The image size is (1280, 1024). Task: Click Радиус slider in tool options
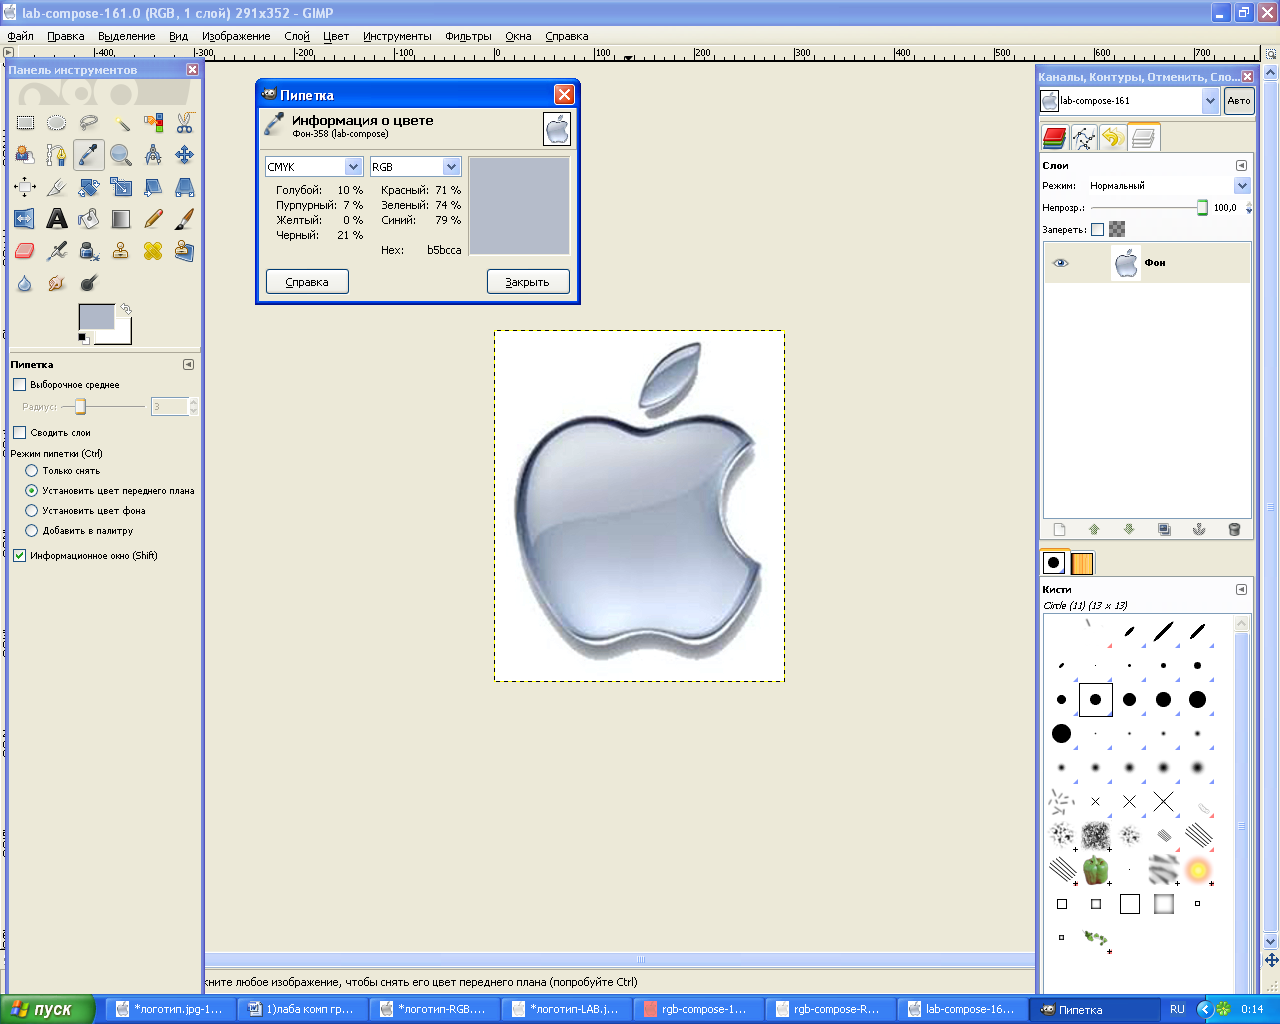103,407
